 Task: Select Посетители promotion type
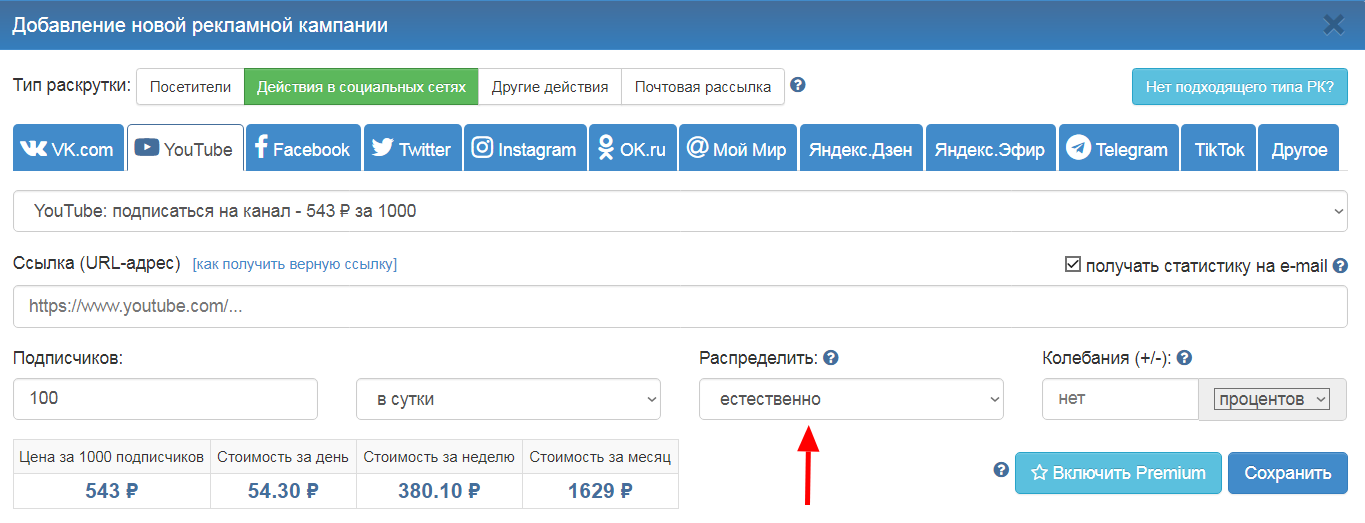coord(190,87)
